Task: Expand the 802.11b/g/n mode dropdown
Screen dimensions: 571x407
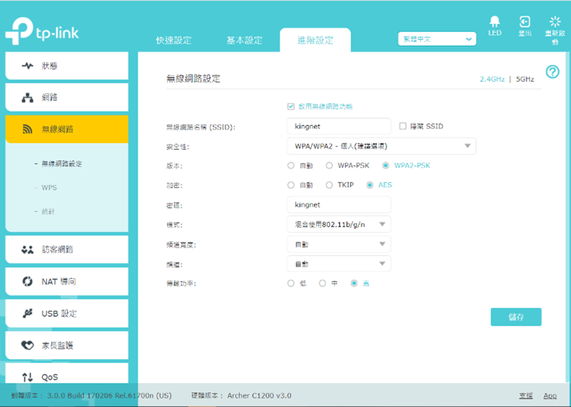Action: pos(339,224)
